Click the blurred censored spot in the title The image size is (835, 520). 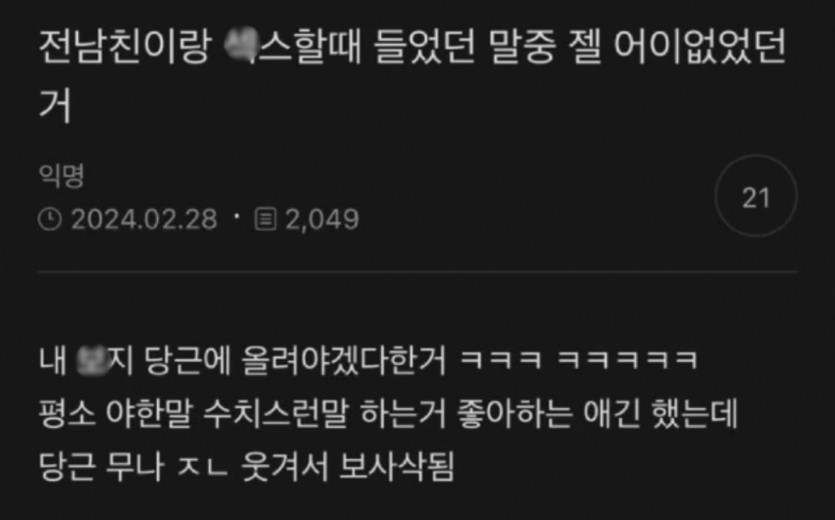[241, 46]
